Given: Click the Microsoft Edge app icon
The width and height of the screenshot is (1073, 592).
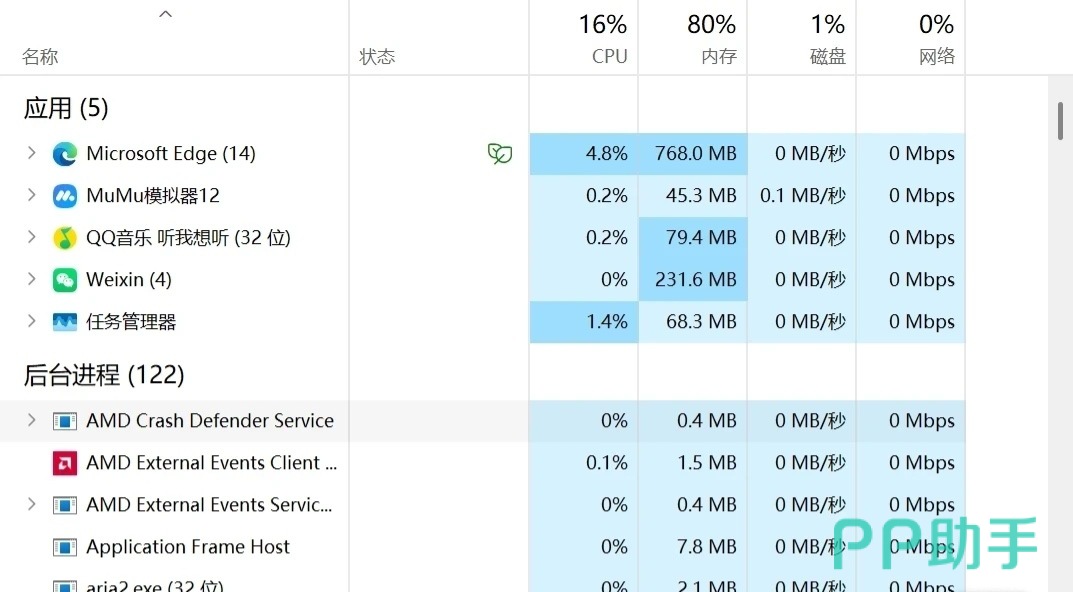Looking at the screenshot, I should click(65, 154).
